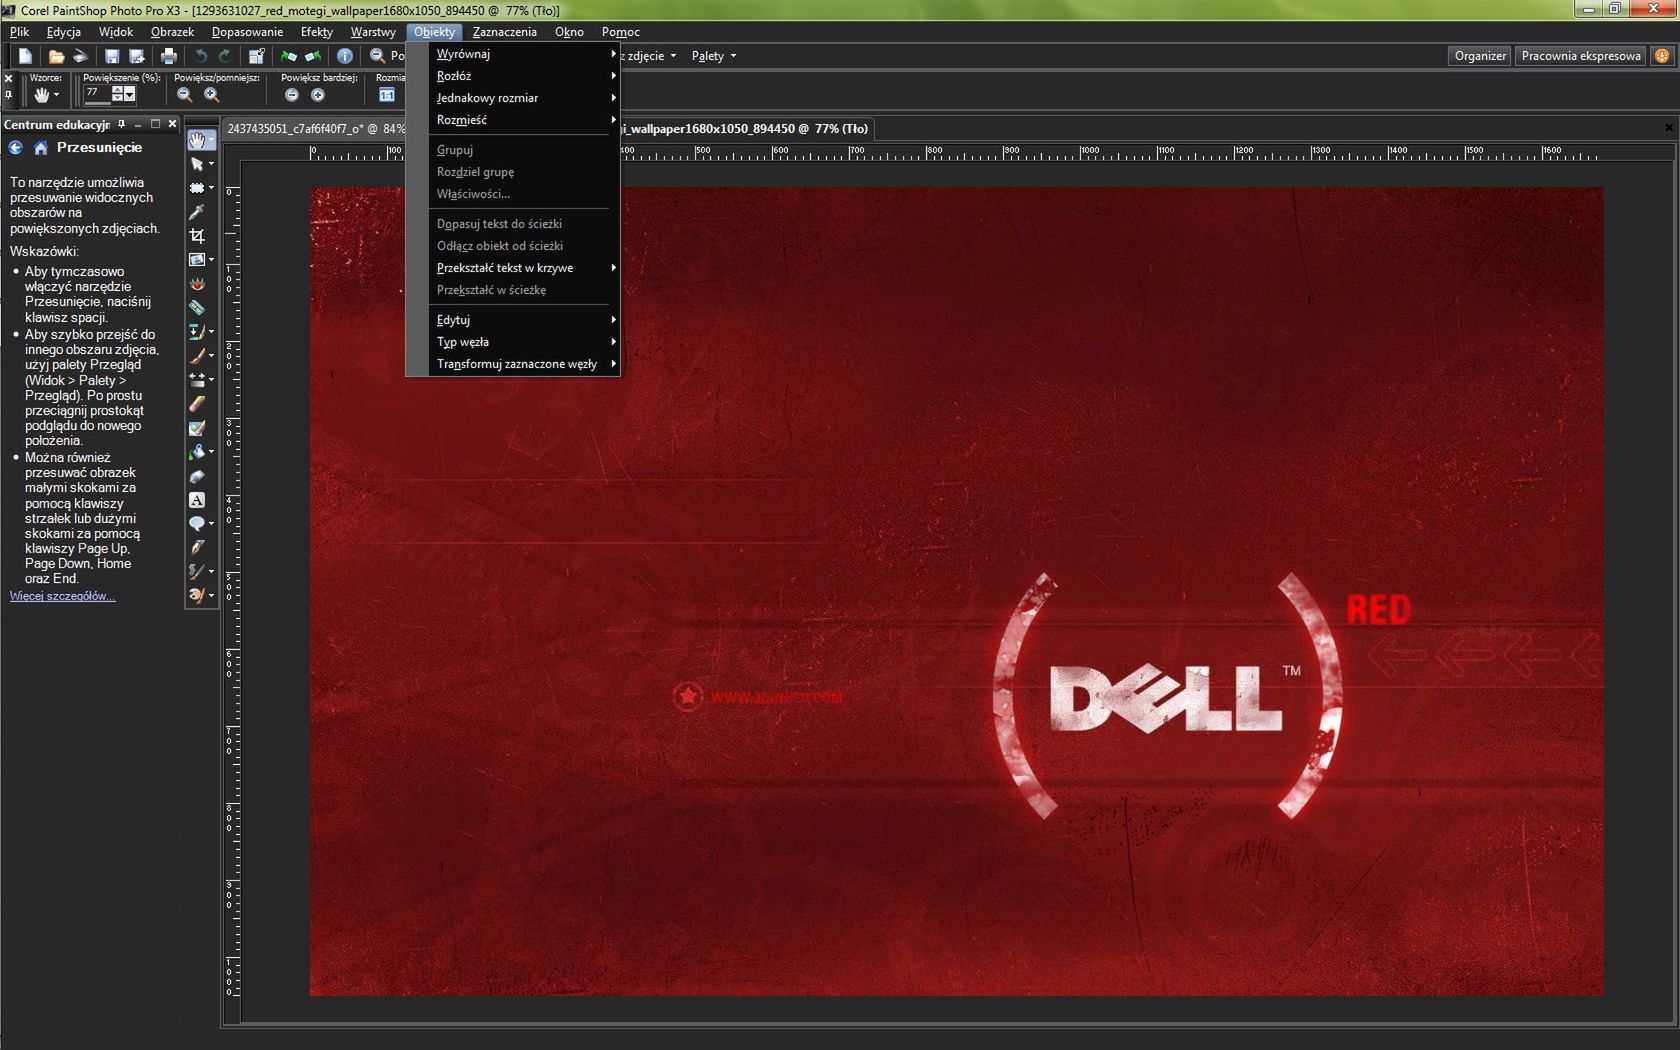Open the Palety toolbar dropdown
This screenshot has height=1050, width=1680.
(713, 56)
